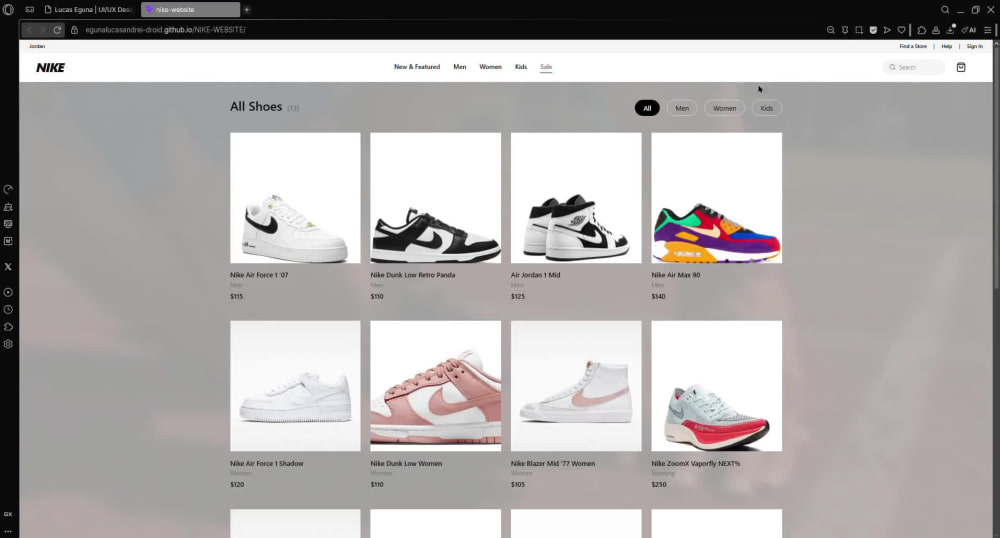Go back to the previous page
The image size is (1000, 538).
click(29, 30)
